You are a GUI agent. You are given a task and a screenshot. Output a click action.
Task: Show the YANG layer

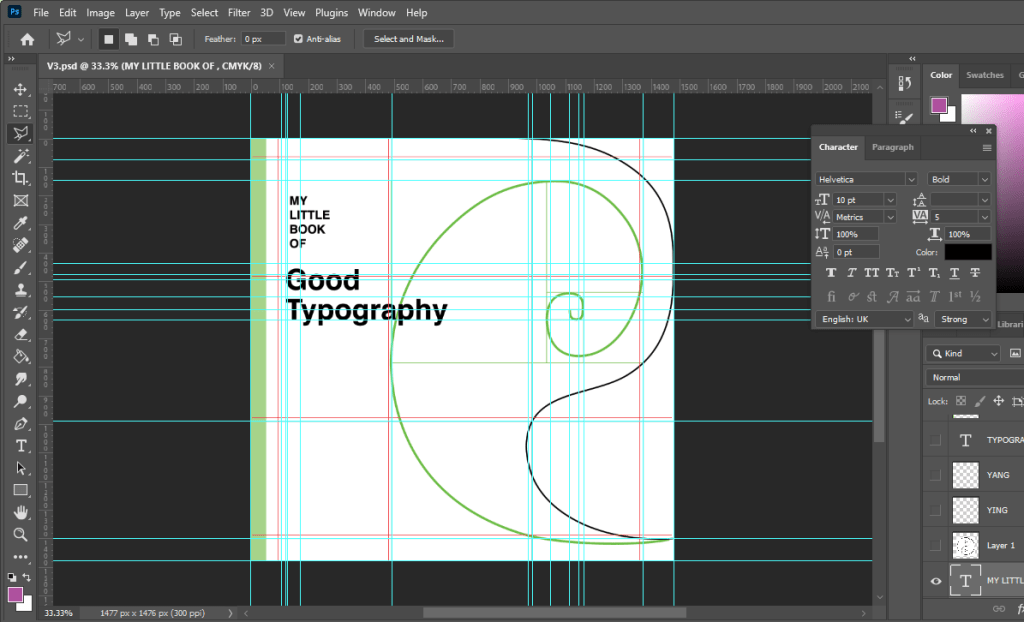coord(936,475)
